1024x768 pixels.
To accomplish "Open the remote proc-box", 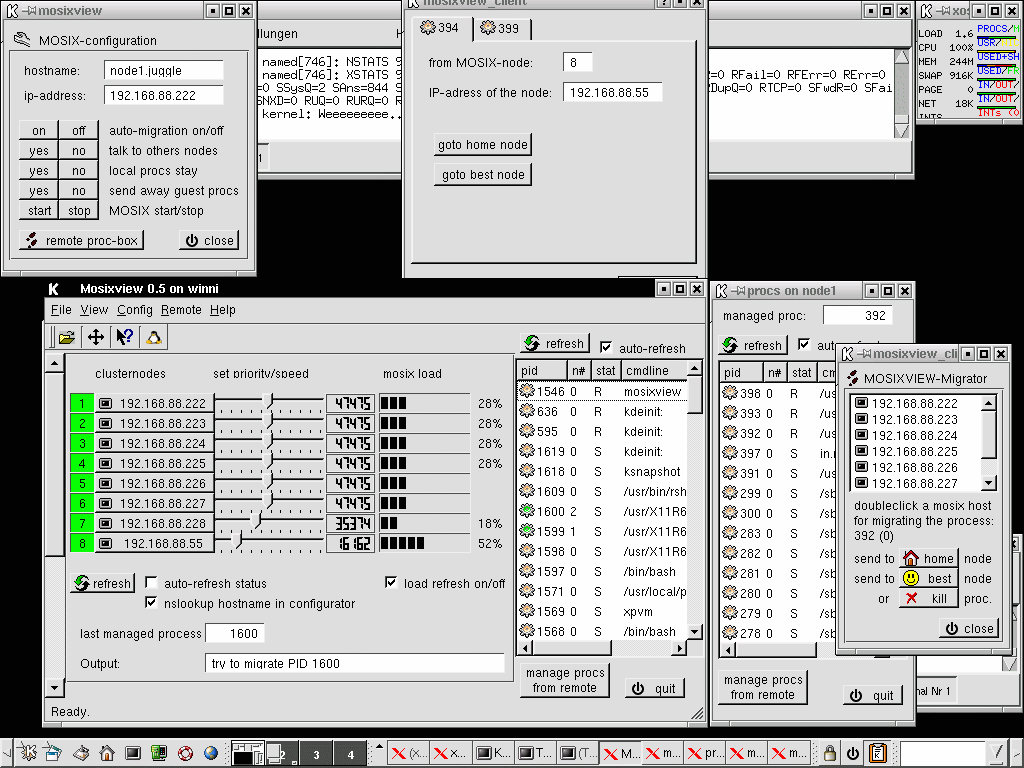I will coord(82,240).
